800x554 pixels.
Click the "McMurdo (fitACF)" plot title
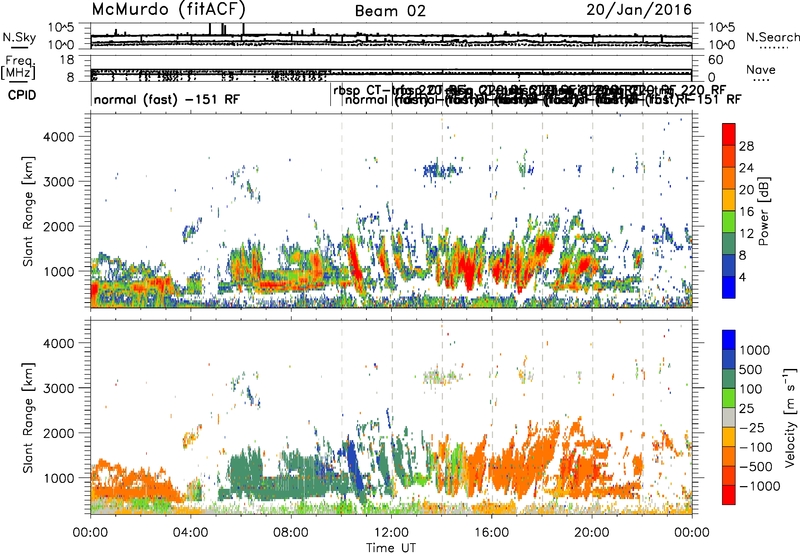coord(169,9)
